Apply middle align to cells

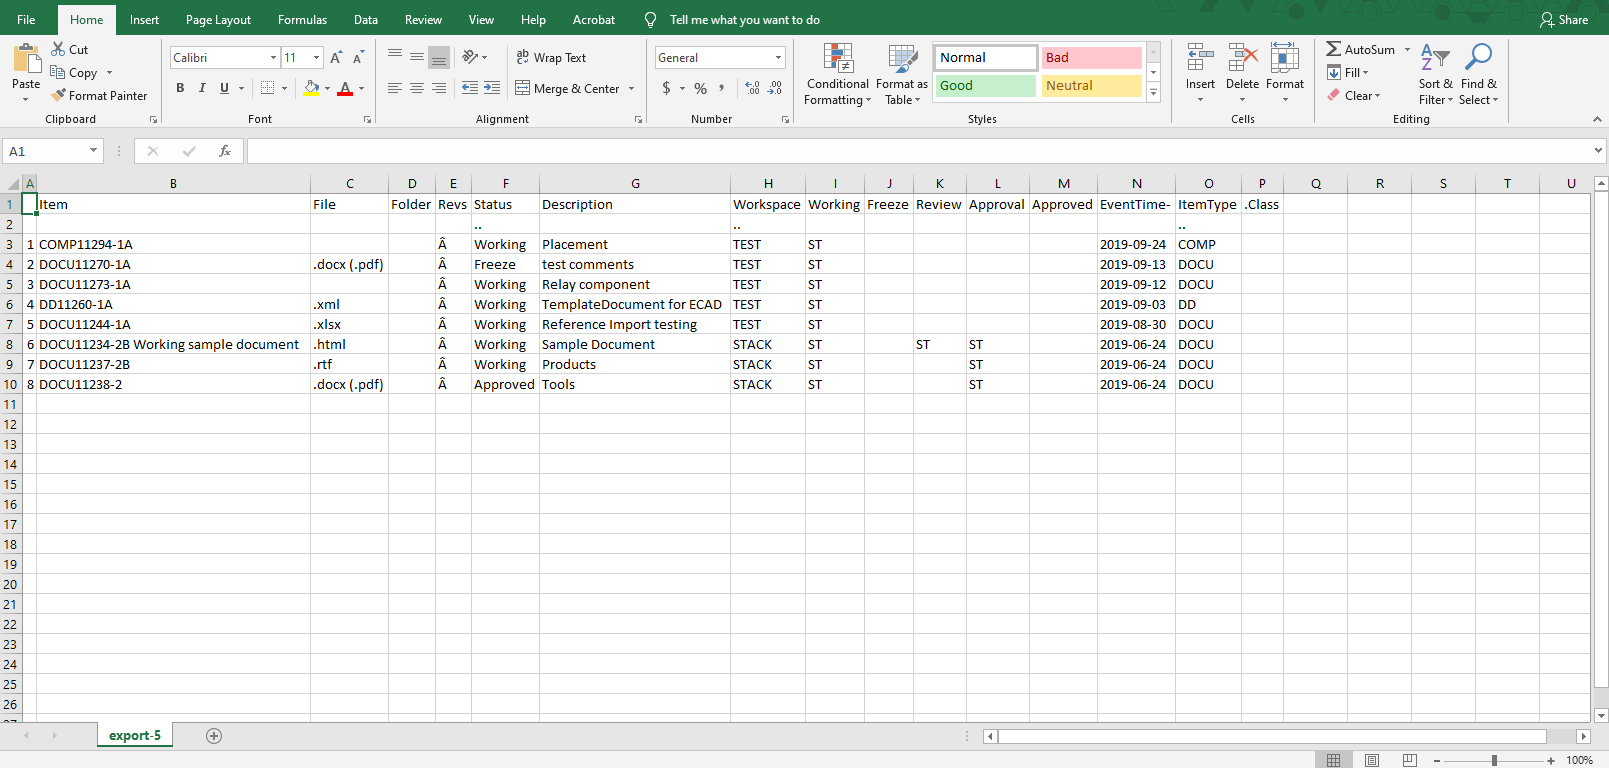click(417, 56)
